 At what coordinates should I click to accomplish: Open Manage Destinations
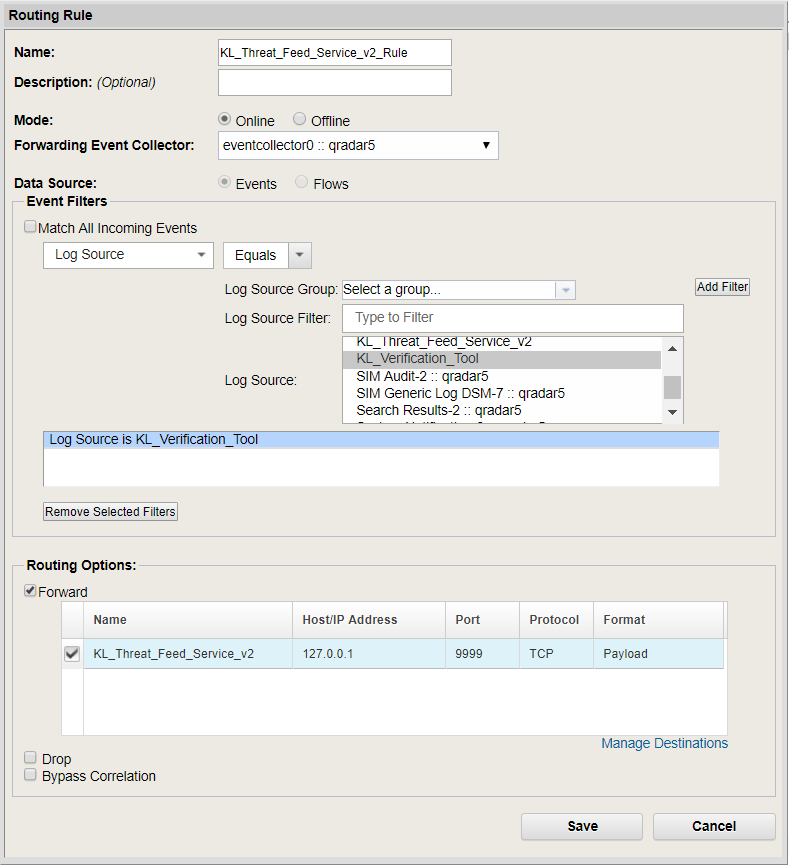click(x=664, y=743)
